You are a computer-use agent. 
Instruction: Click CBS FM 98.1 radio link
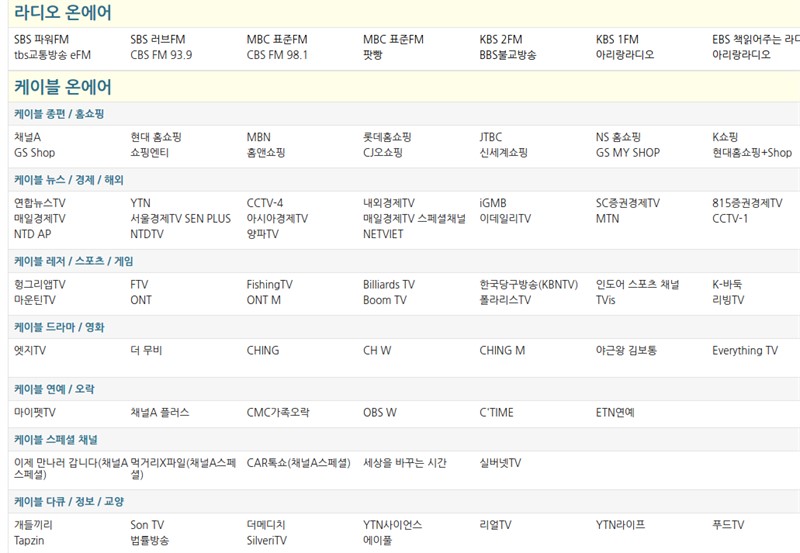coord(277,55)
